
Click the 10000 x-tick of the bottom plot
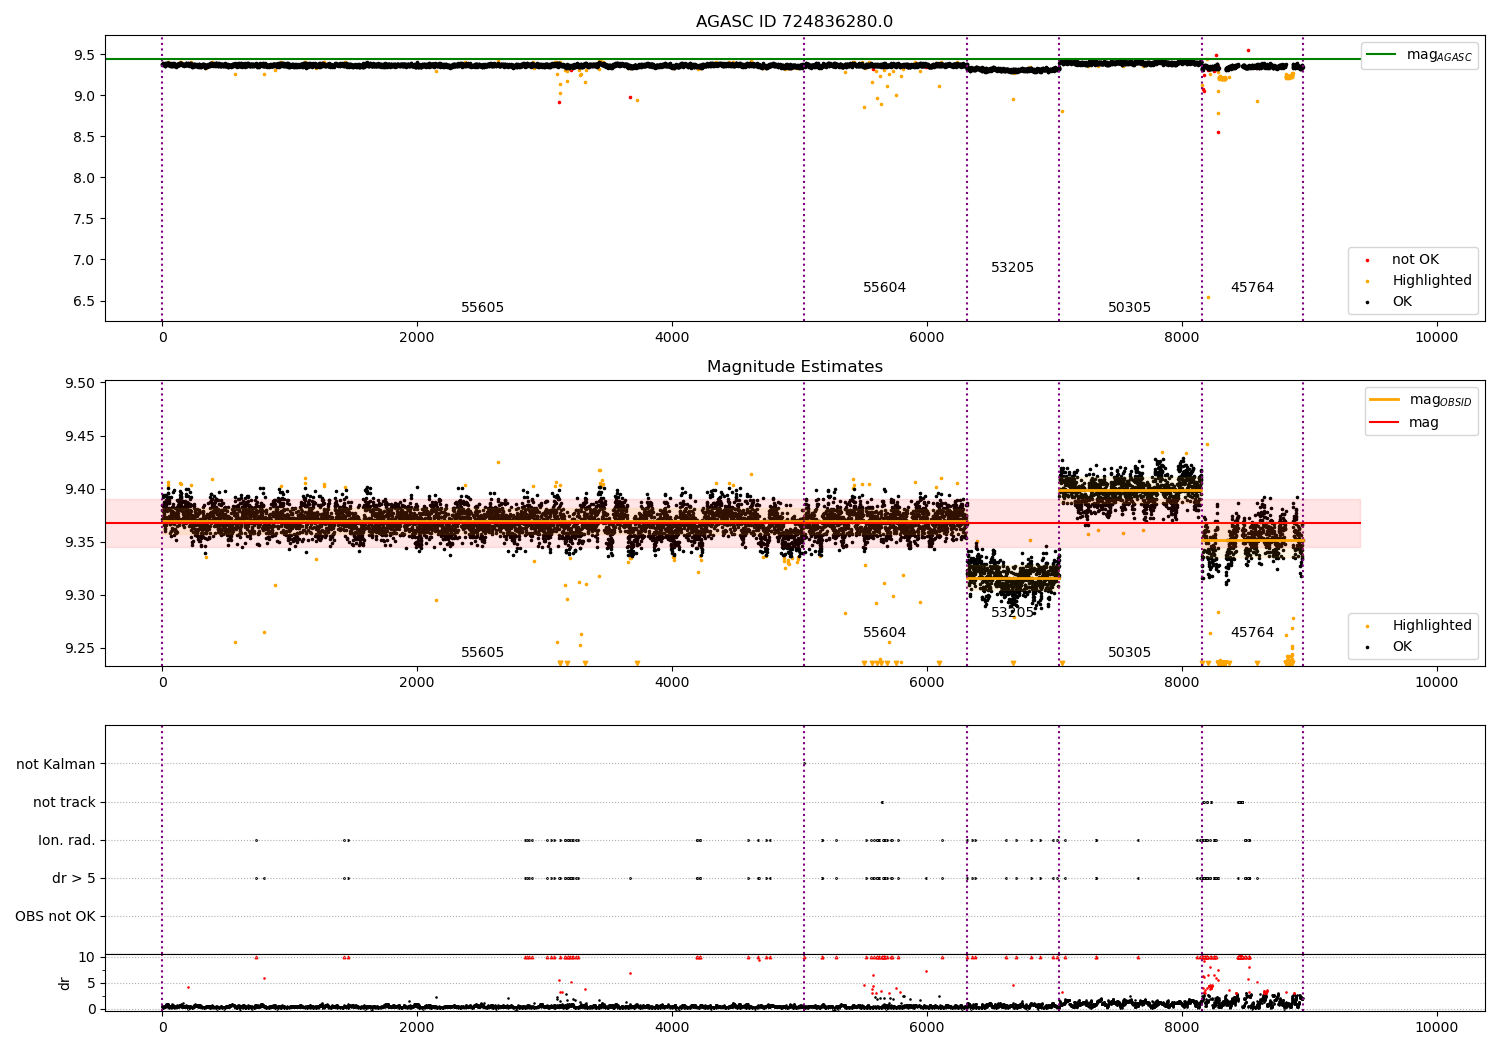1436,1027
